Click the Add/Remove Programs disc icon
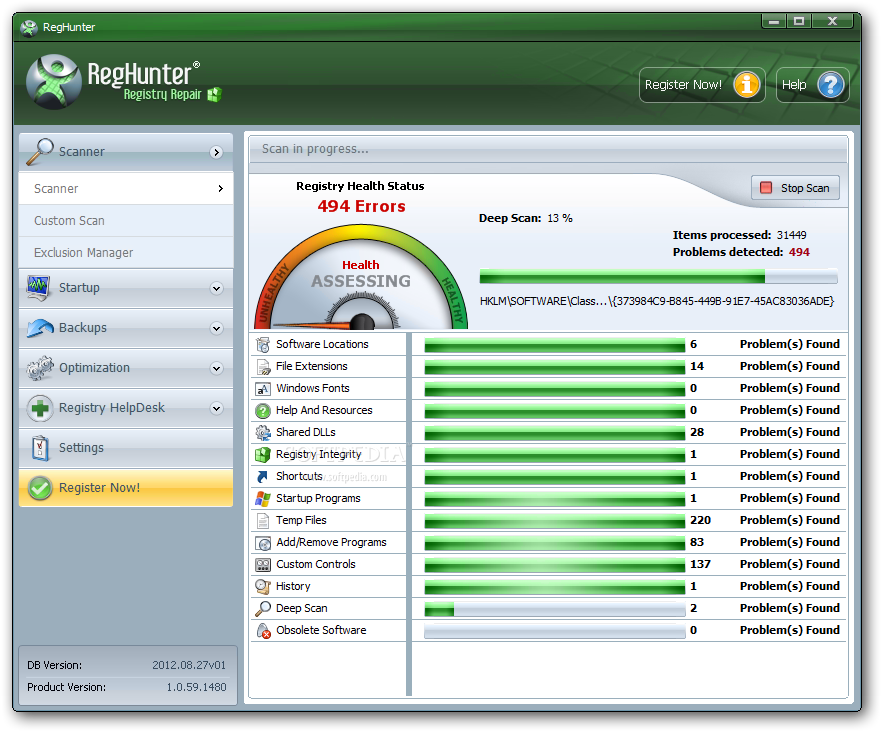Viewport: 882px width, 732px height. click(x=263, y=542)
